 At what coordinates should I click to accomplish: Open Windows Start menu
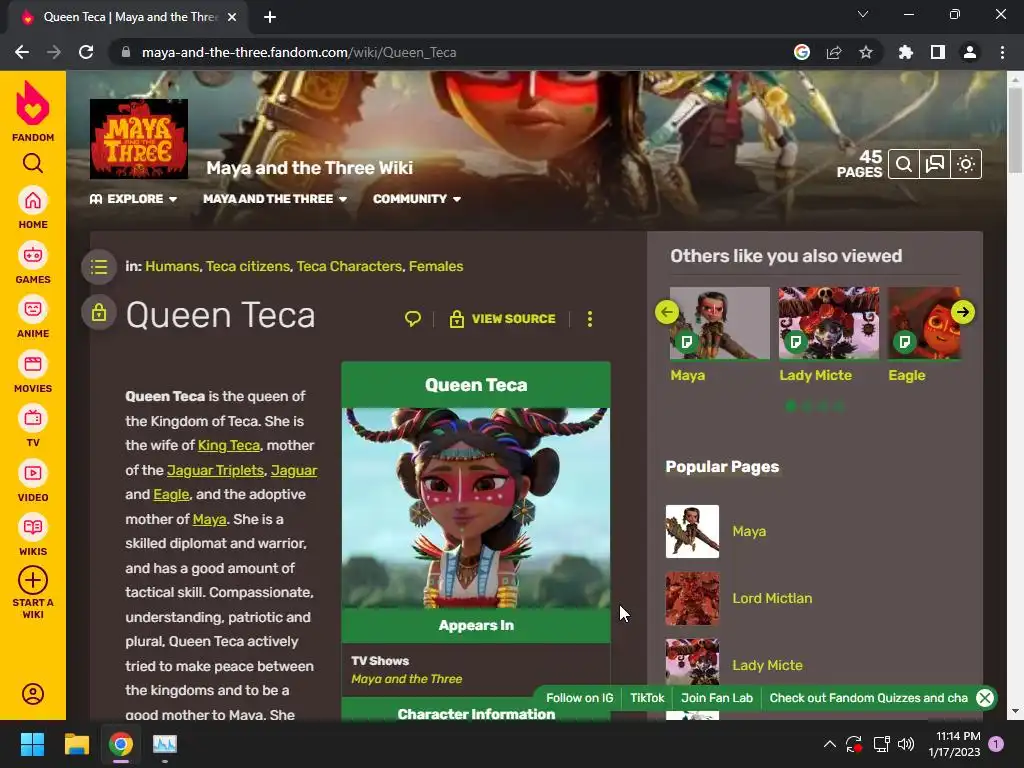(32, 744)
